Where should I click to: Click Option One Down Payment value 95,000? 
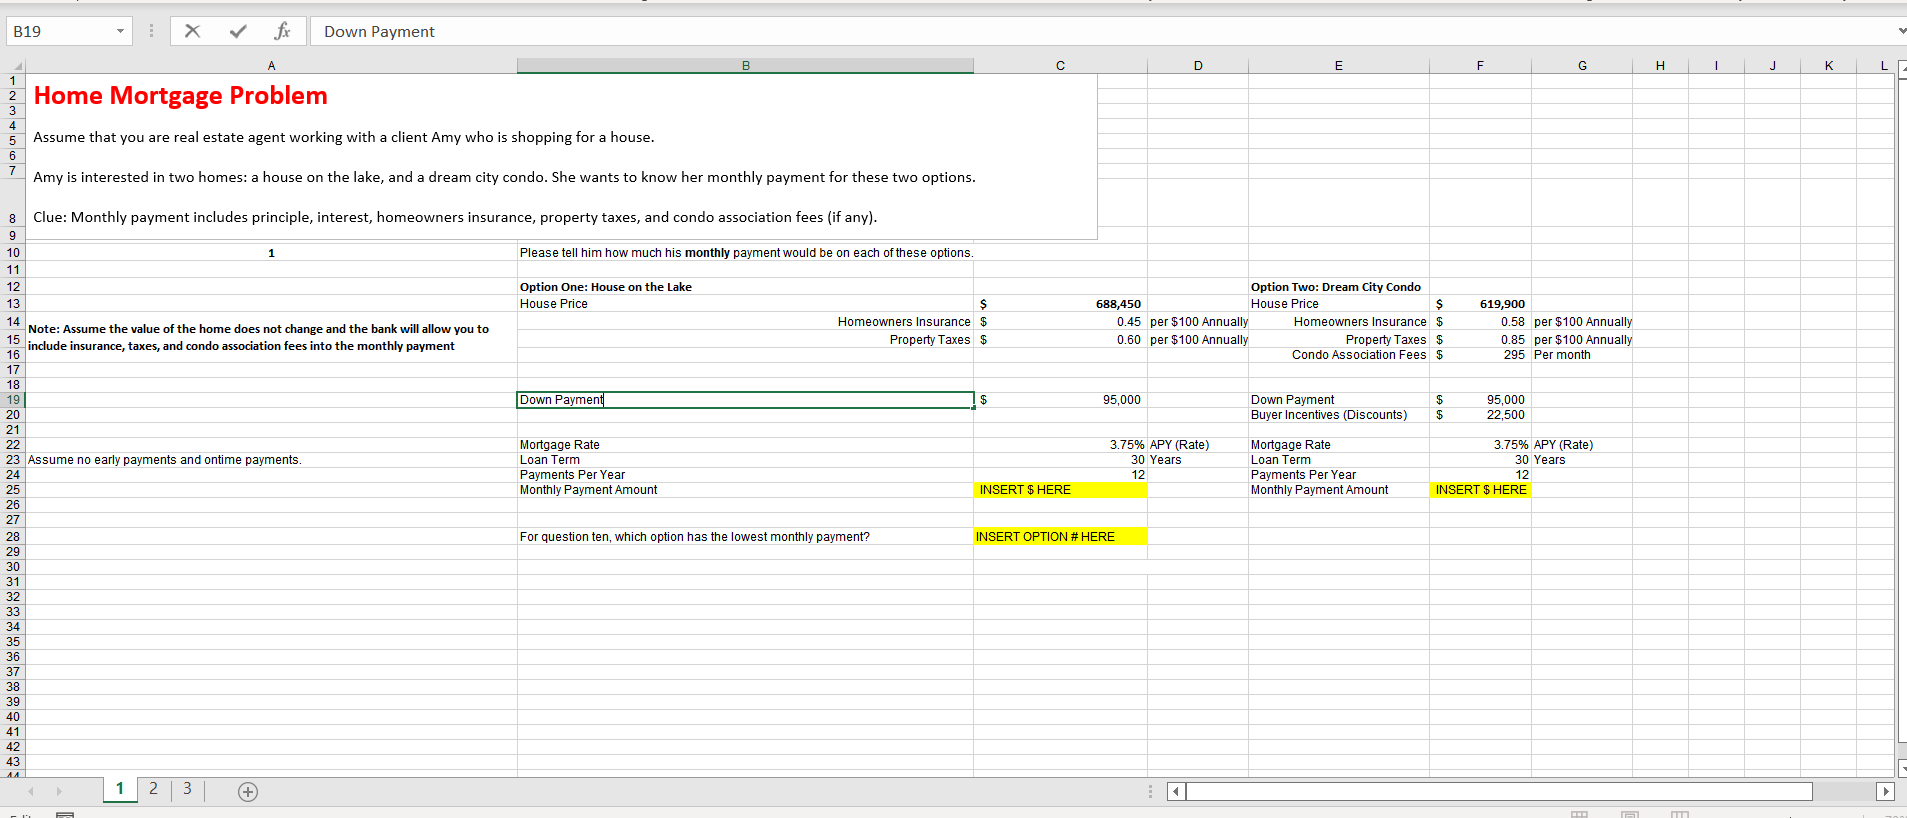(x=1060, y=400)
